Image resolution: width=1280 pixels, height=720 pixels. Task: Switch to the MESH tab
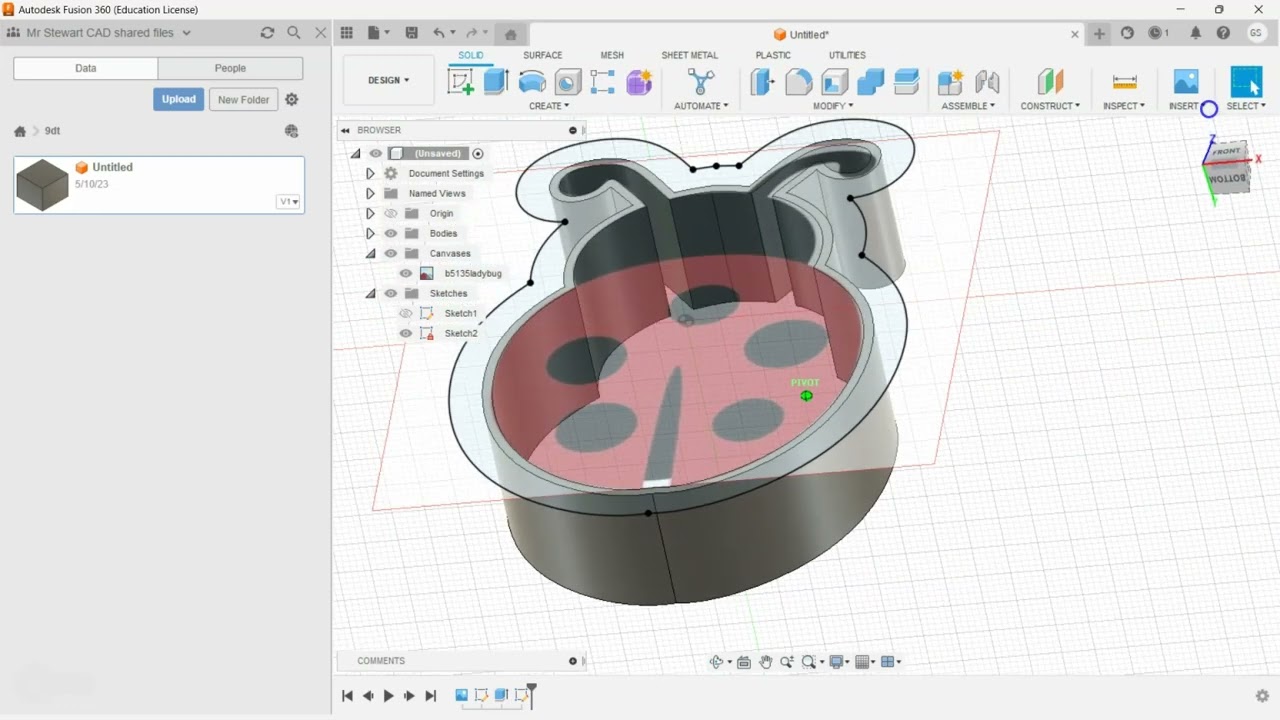tap(612, 55)
